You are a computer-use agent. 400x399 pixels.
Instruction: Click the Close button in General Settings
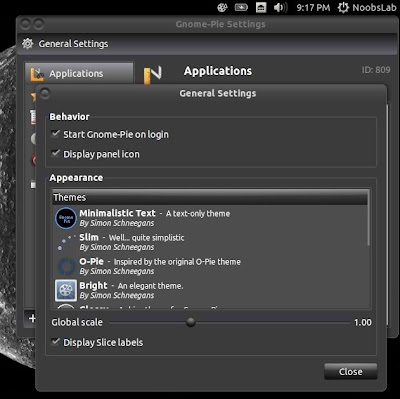coord(351,372)
